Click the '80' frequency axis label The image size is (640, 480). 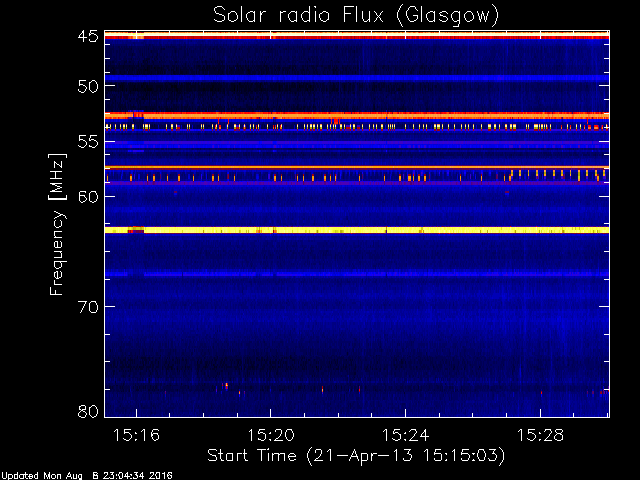coord(88,411)
